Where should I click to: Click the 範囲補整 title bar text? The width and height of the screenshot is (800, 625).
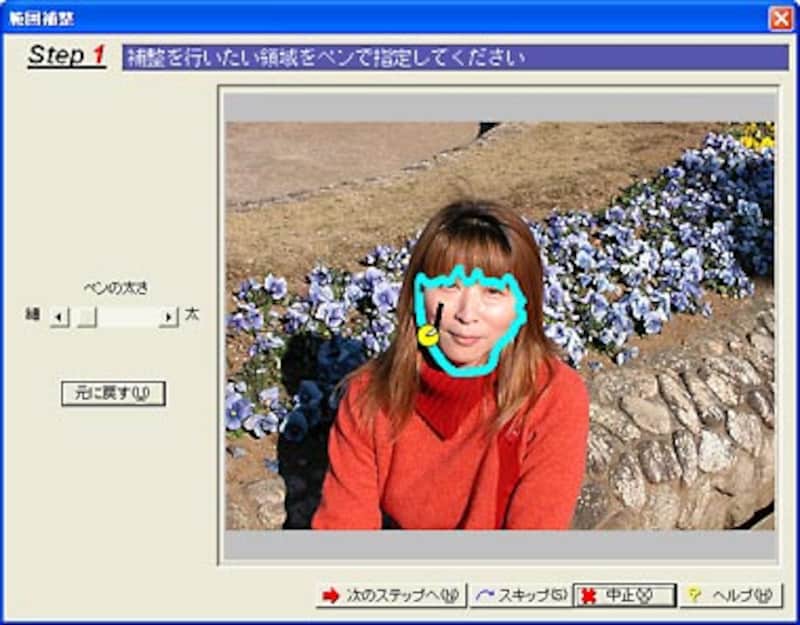41,18
